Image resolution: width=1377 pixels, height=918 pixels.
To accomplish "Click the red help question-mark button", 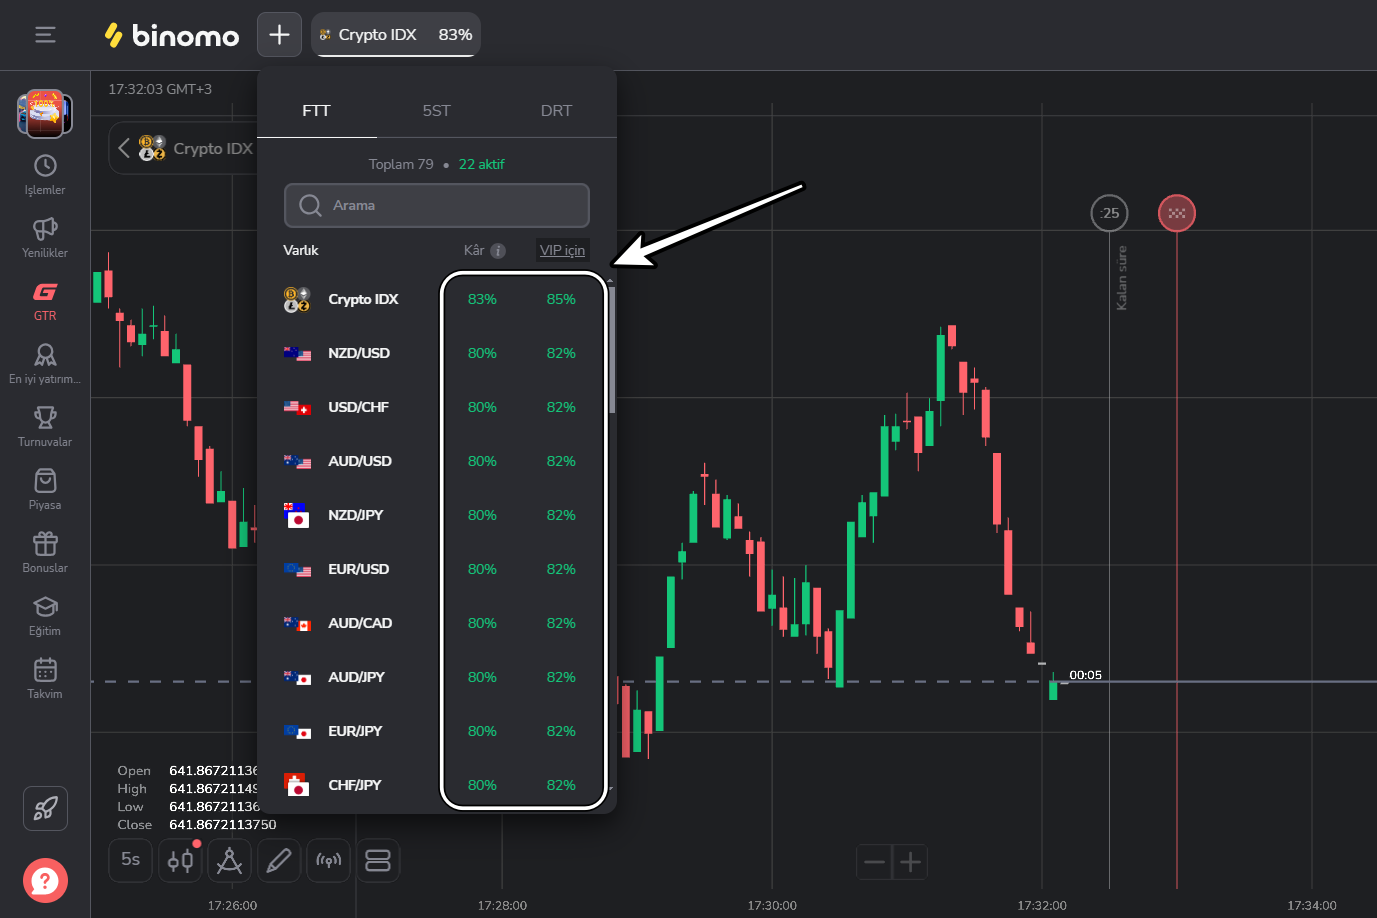I will [x=45, y=881].
